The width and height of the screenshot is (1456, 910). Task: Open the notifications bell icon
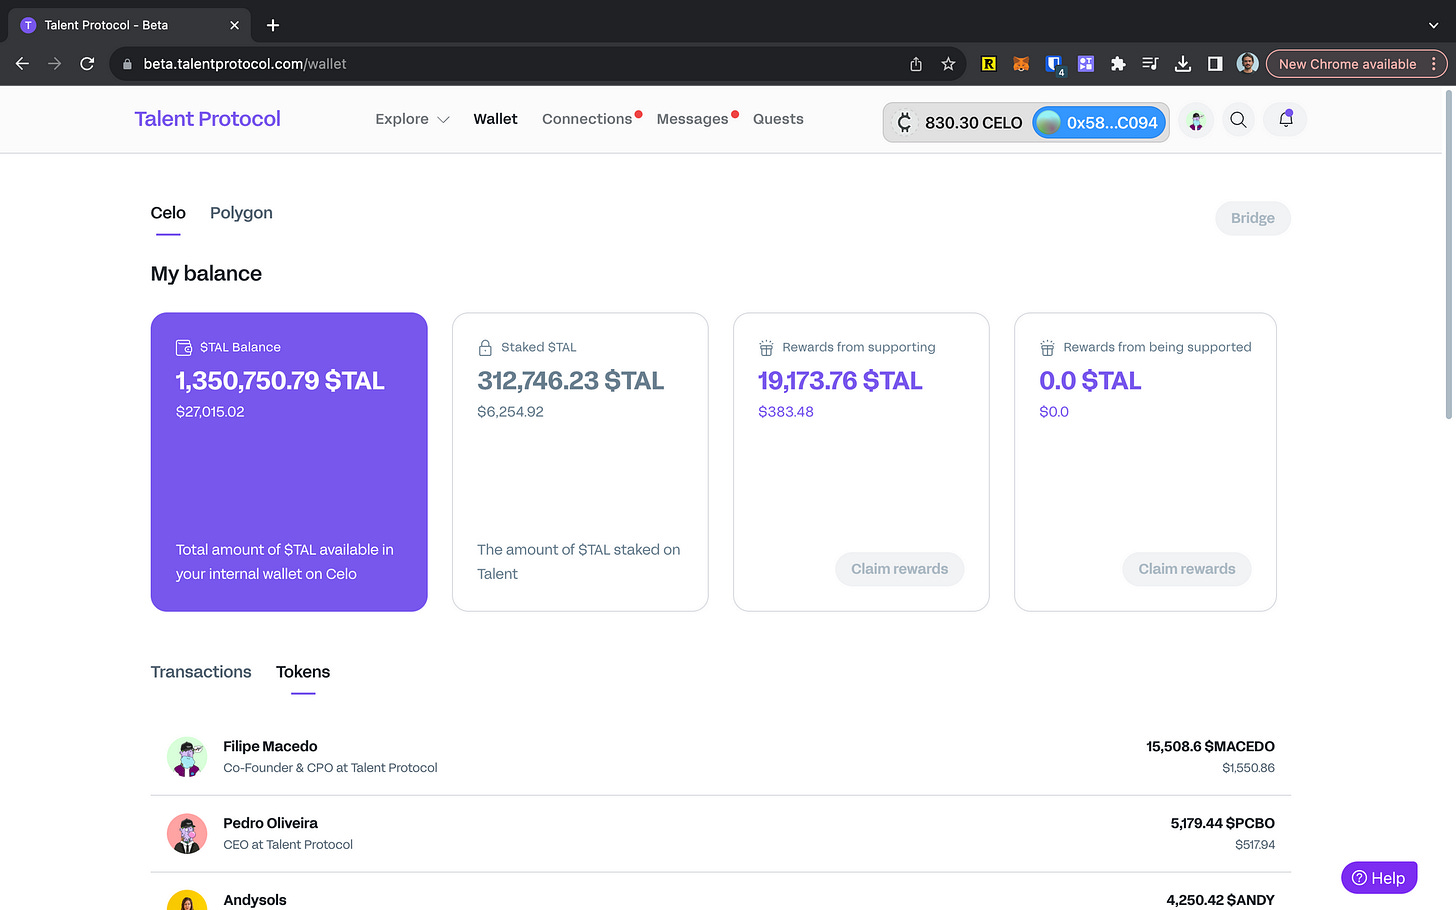[1284, 119]
